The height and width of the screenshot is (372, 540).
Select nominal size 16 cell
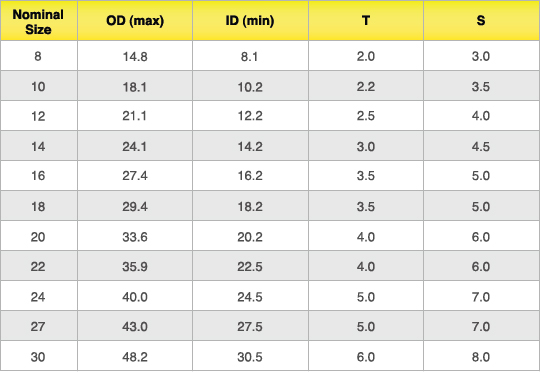click(39, 176)
